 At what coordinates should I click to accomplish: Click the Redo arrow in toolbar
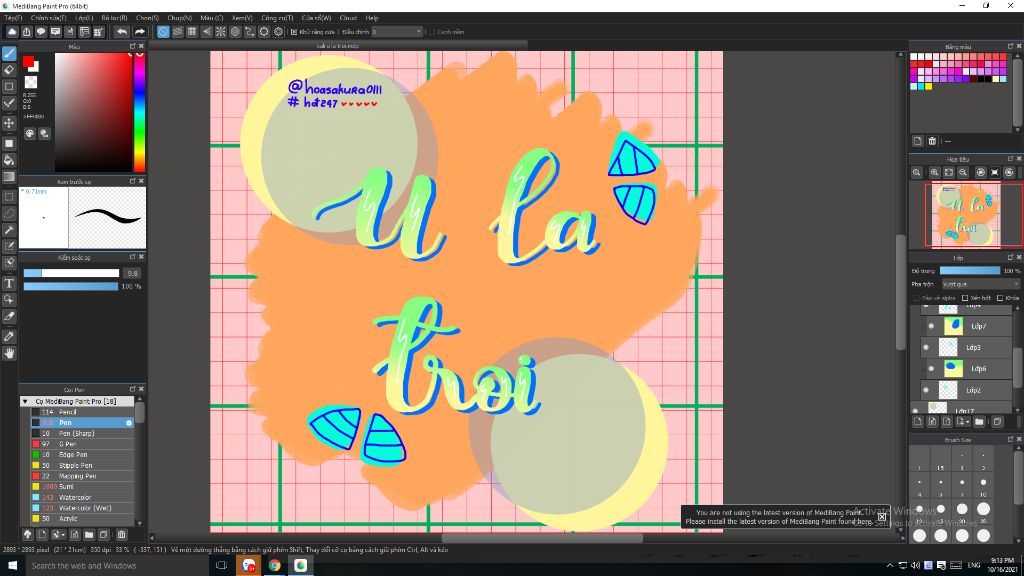(140, 31)
